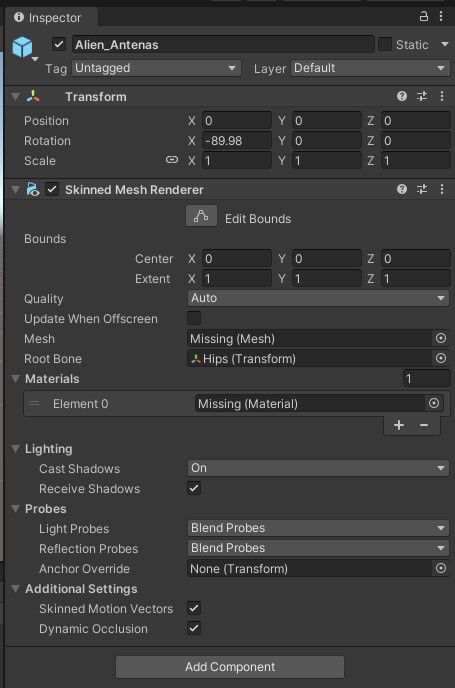Open Transform presets slider icon
The image size is (455, 688).
pos(422,96)
